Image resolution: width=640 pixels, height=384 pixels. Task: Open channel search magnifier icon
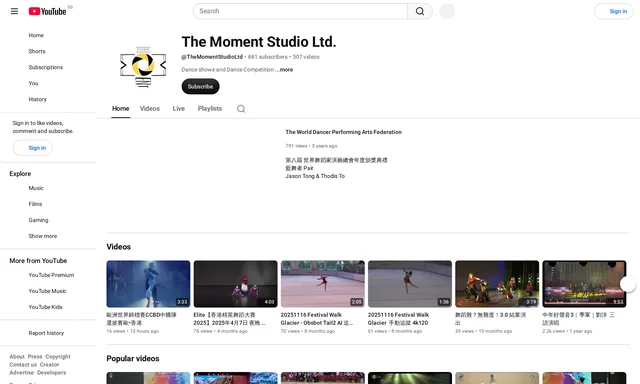[x=241, y=109]
